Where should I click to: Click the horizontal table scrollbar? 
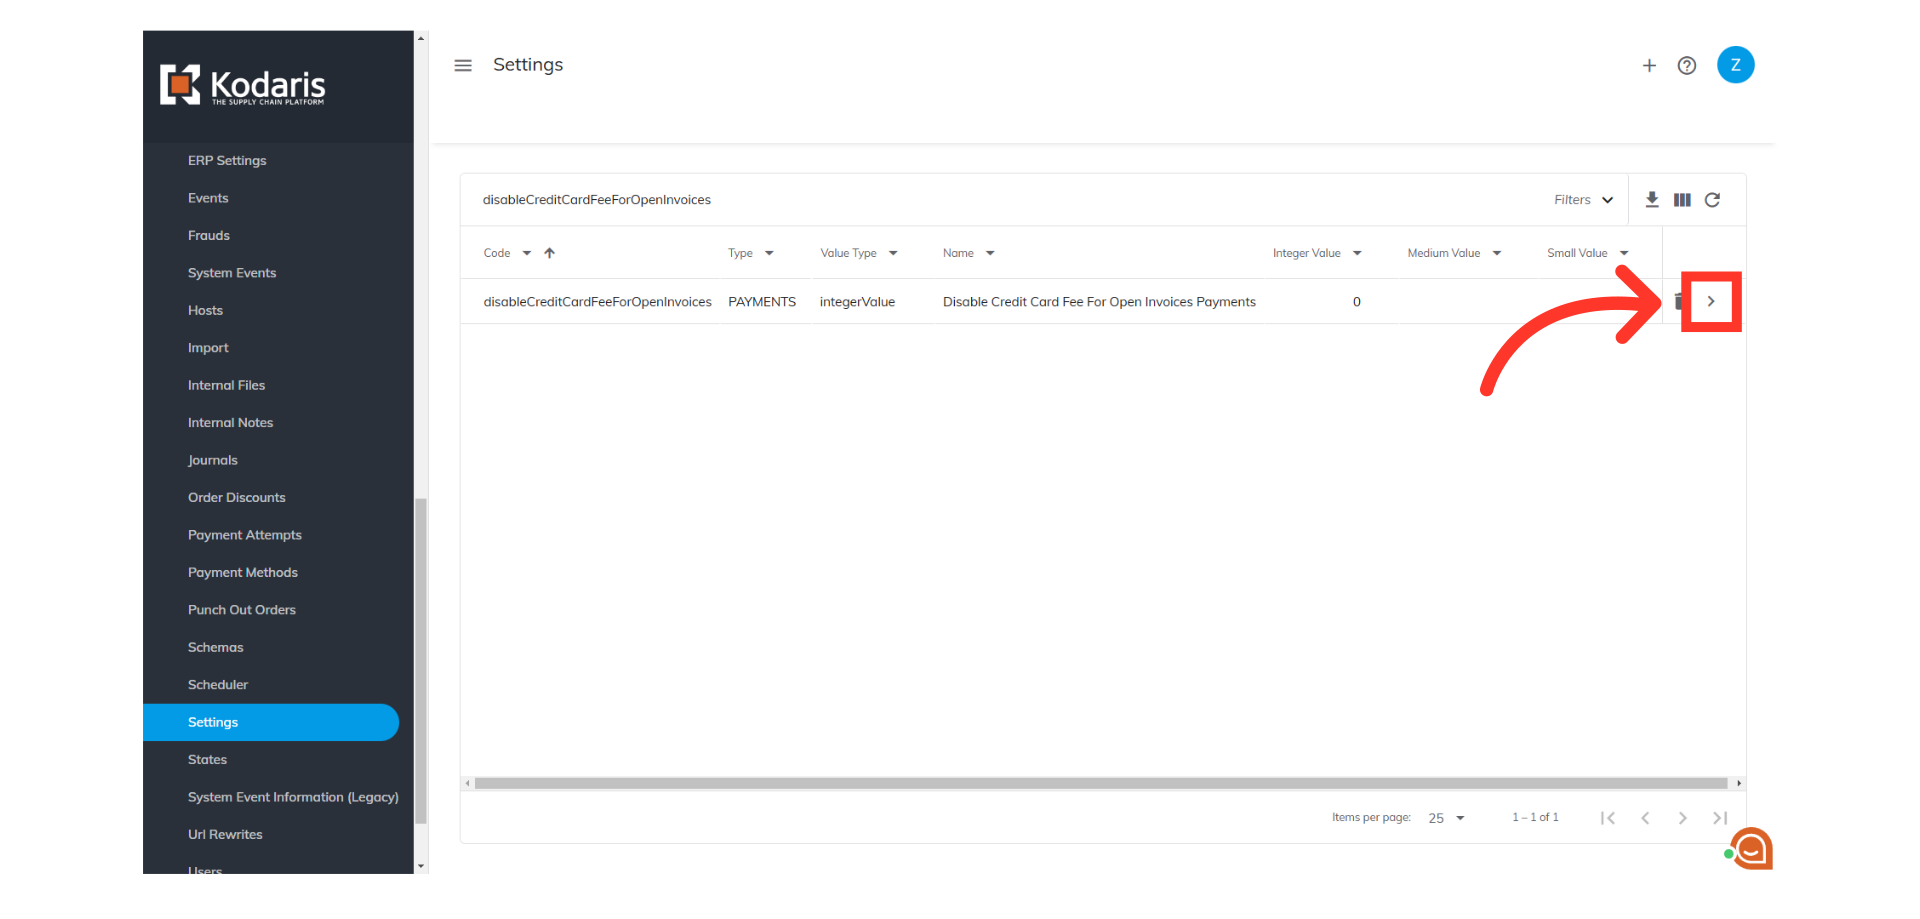tap(1101, 784)
